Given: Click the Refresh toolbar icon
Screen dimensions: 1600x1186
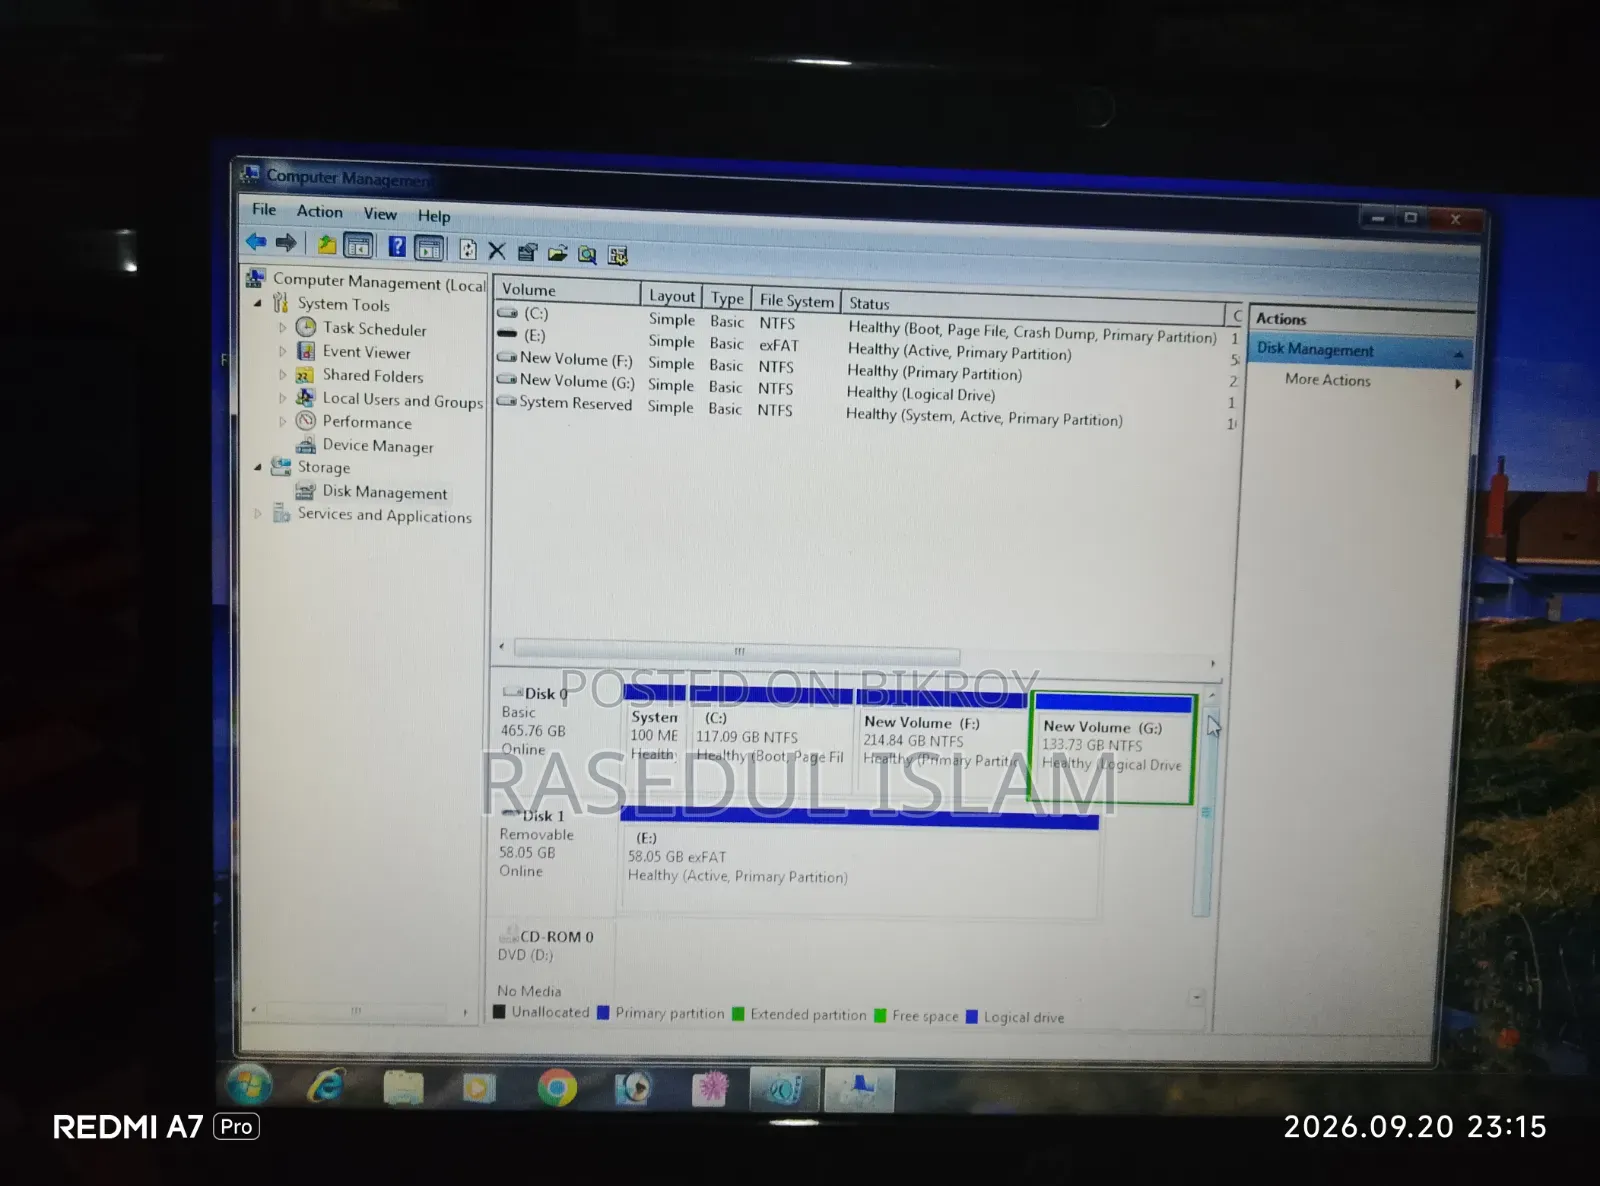Looking at the screenshot, I should (x=467, y=249).
